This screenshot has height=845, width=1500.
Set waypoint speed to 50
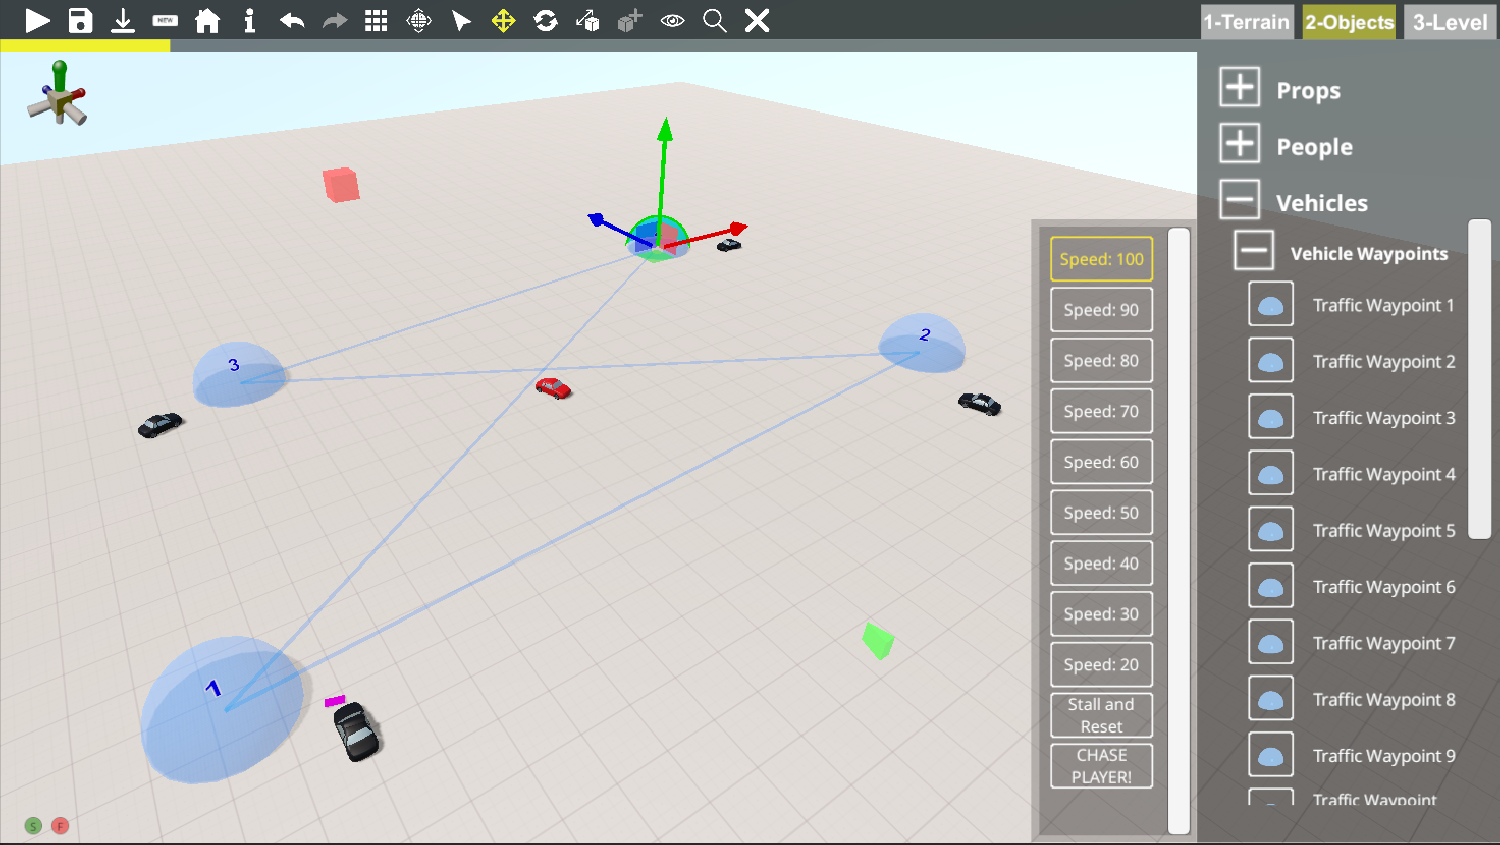click(1101, 513)
